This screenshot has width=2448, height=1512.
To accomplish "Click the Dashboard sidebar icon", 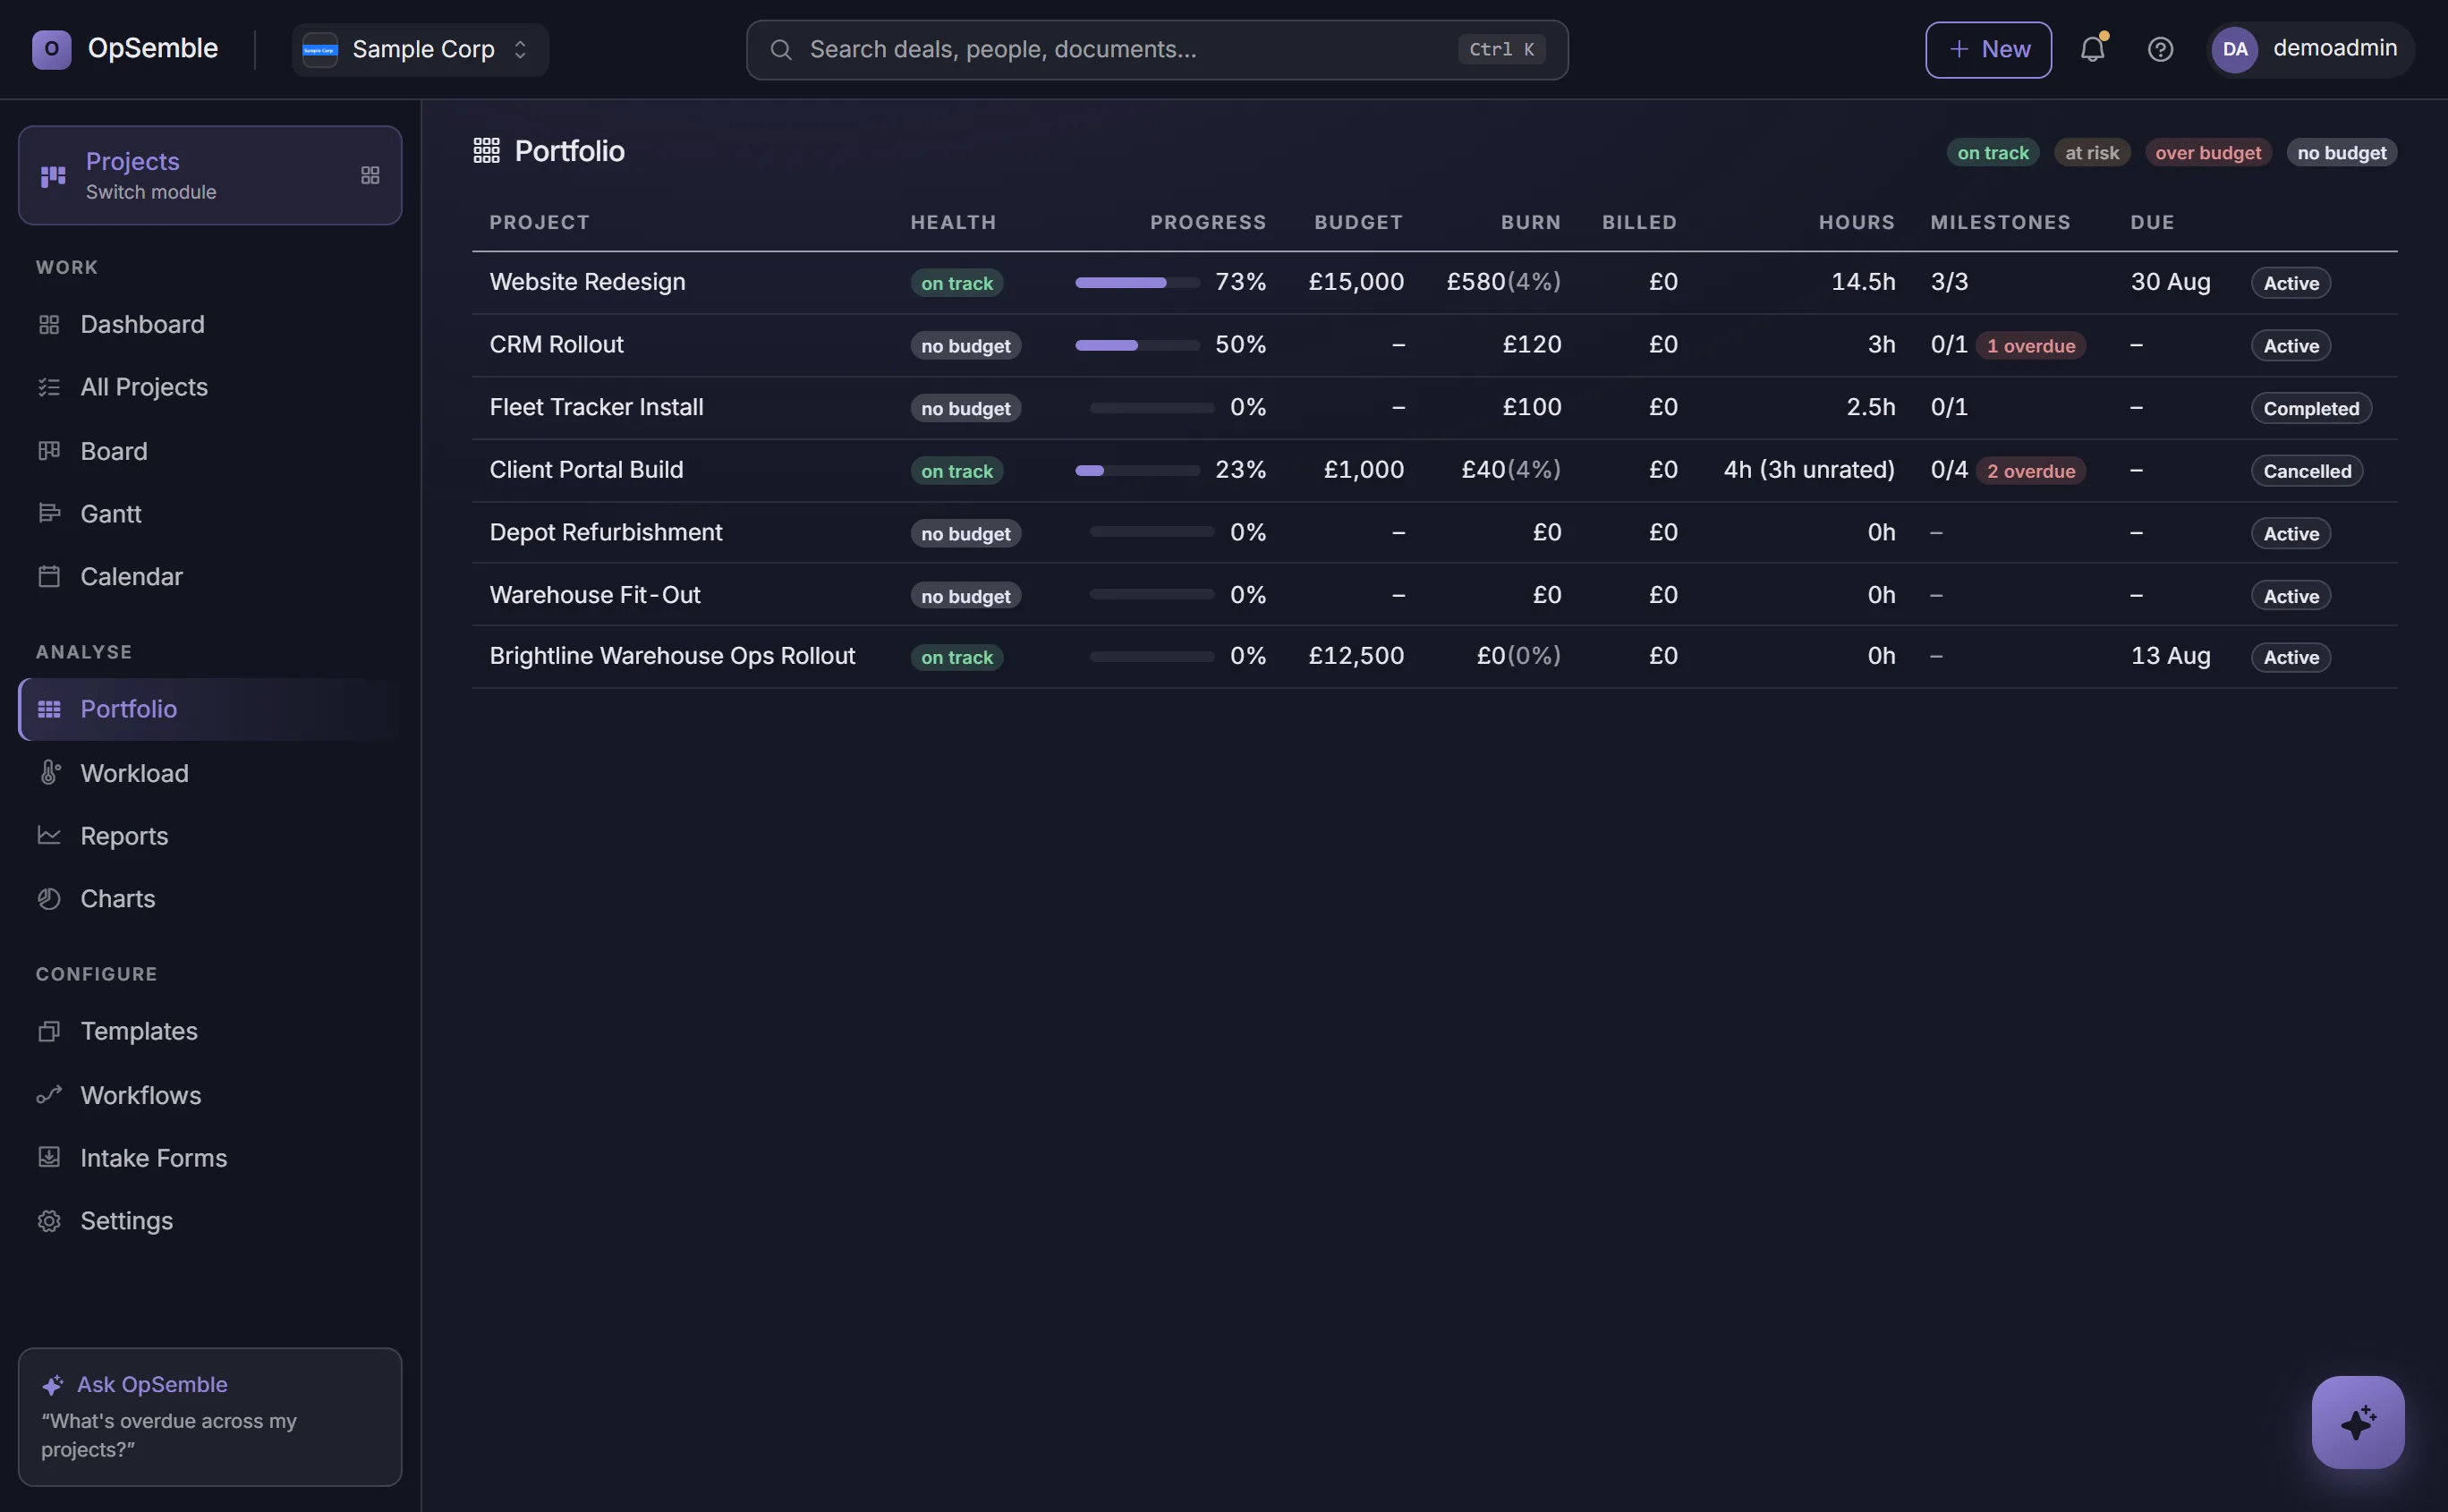I will (49, 324).
